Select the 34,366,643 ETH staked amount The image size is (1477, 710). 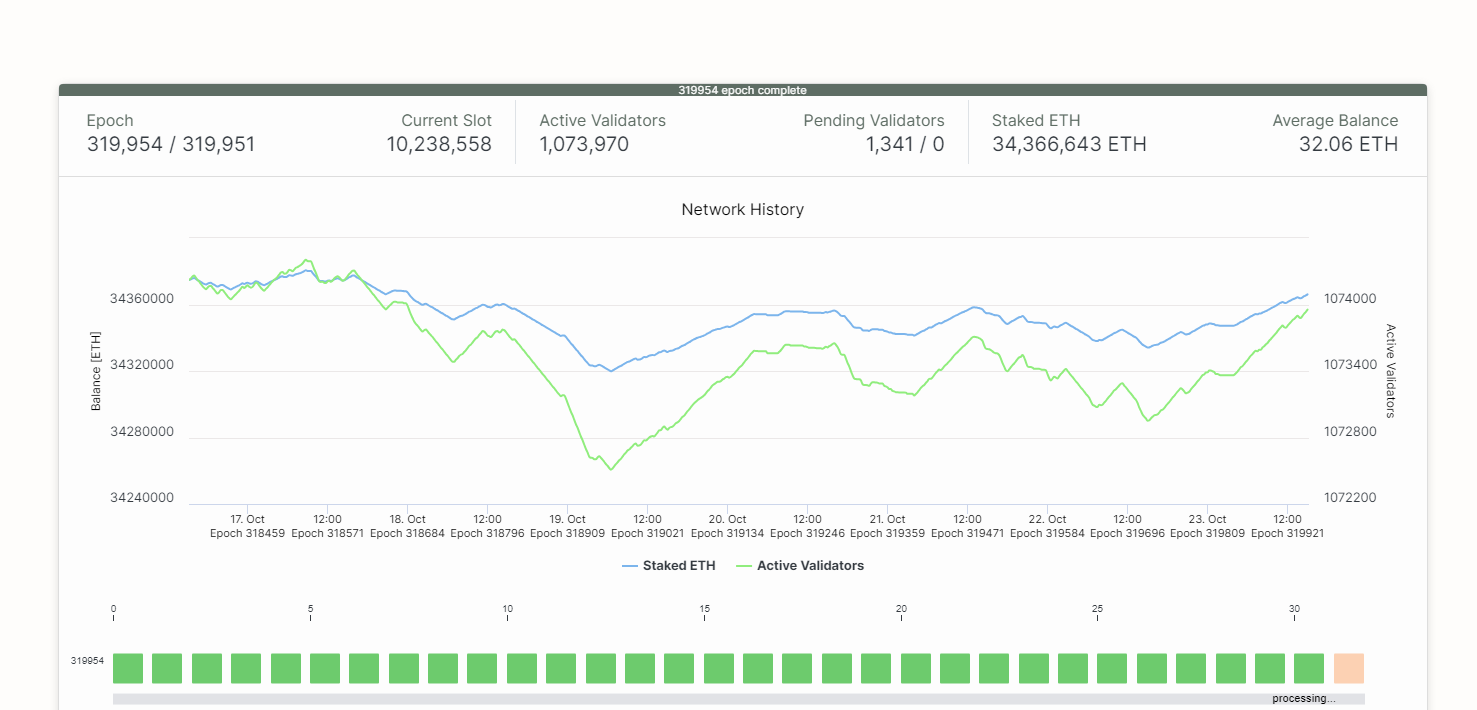click(x=1069, y=145)
